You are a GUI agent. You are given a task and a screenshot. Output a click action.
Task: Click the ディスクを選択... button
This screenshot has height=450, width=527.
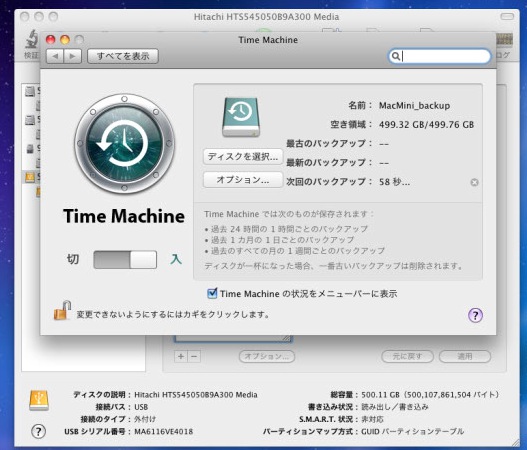coord(243,157)
